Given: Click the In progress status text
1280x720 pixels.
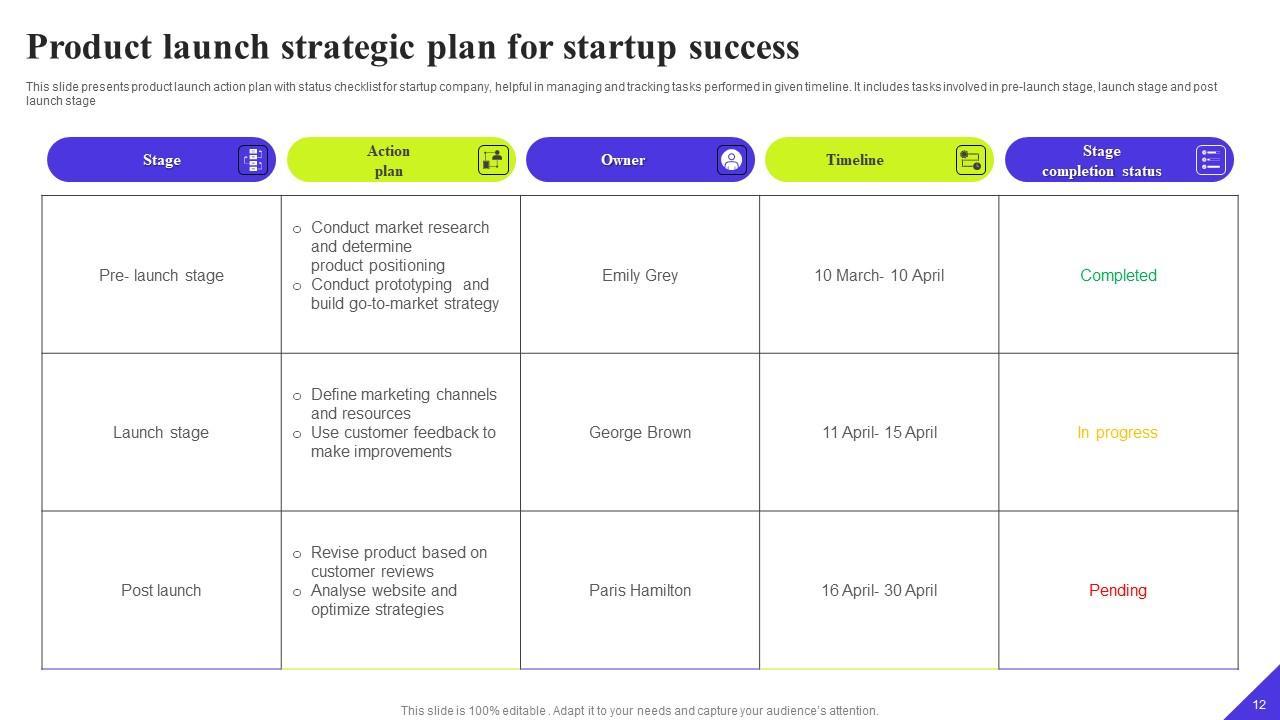Looking at the screenshot, I should tap(1117, 433).
